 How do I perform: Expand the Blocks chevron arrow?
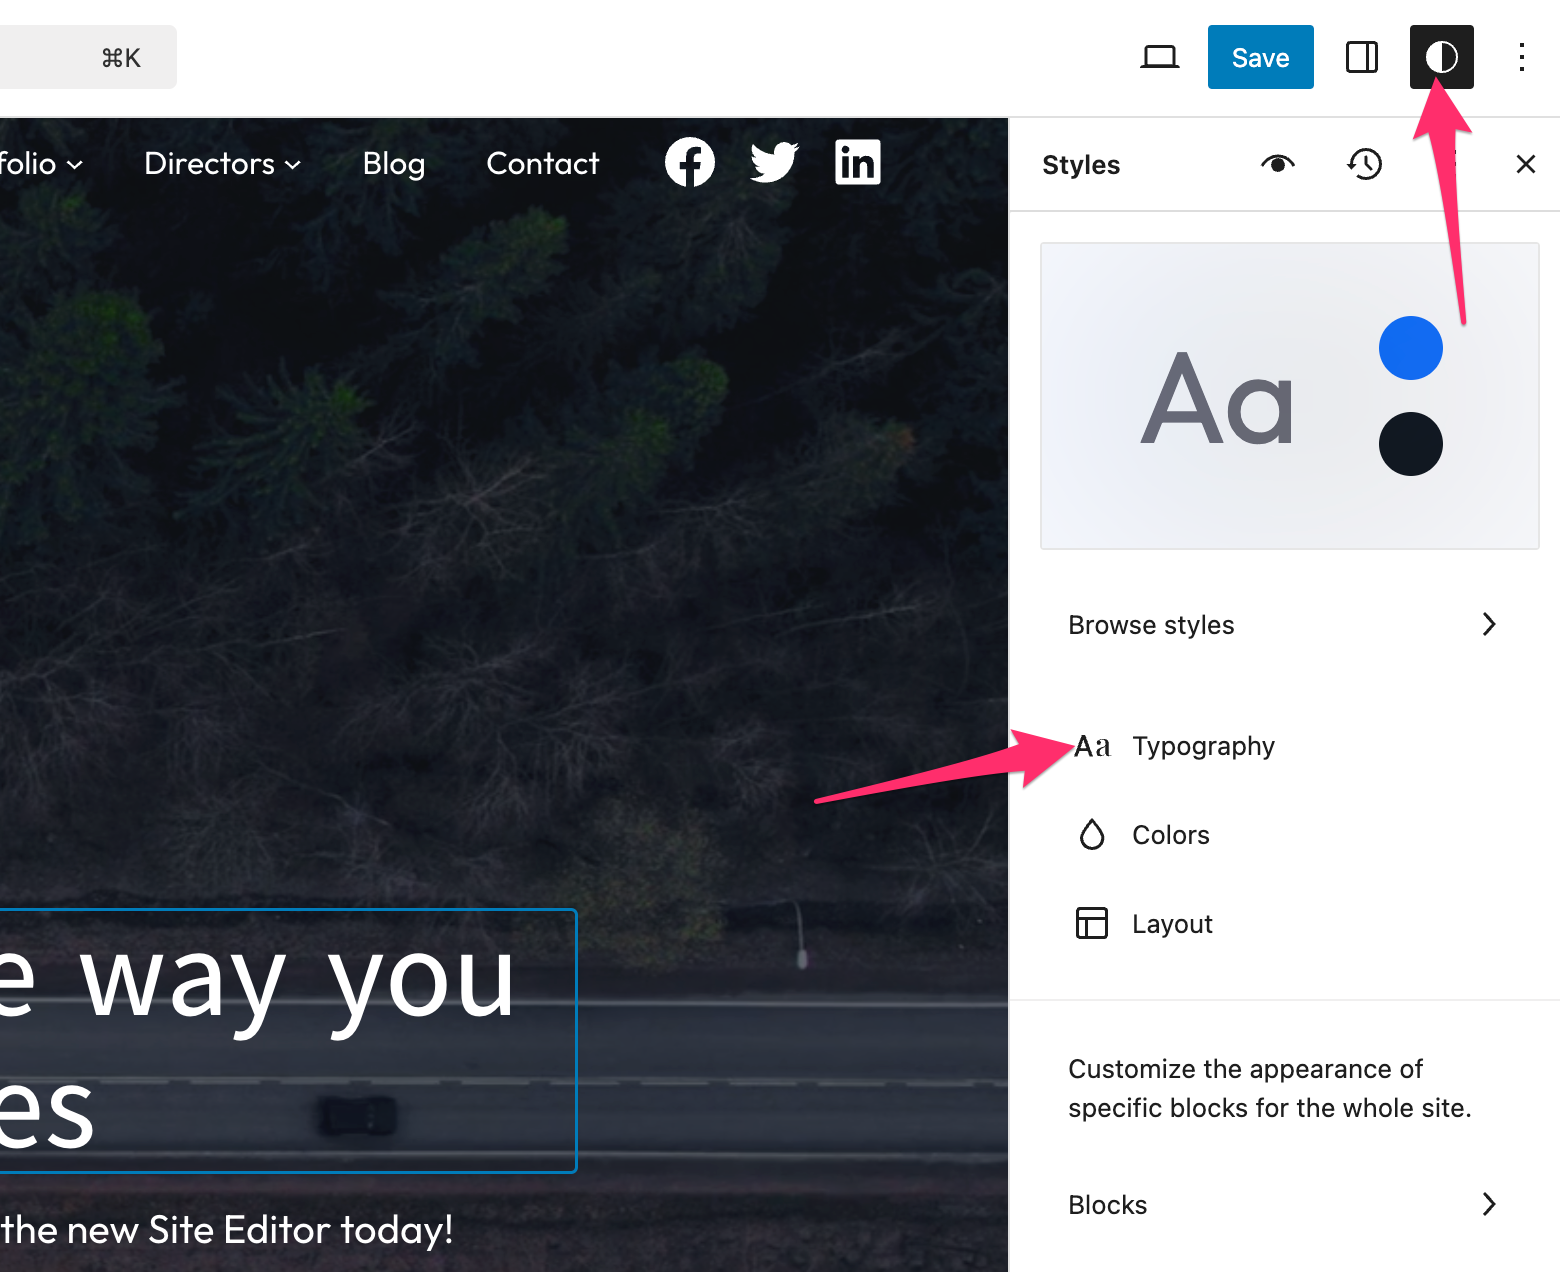[1489, 1204]
